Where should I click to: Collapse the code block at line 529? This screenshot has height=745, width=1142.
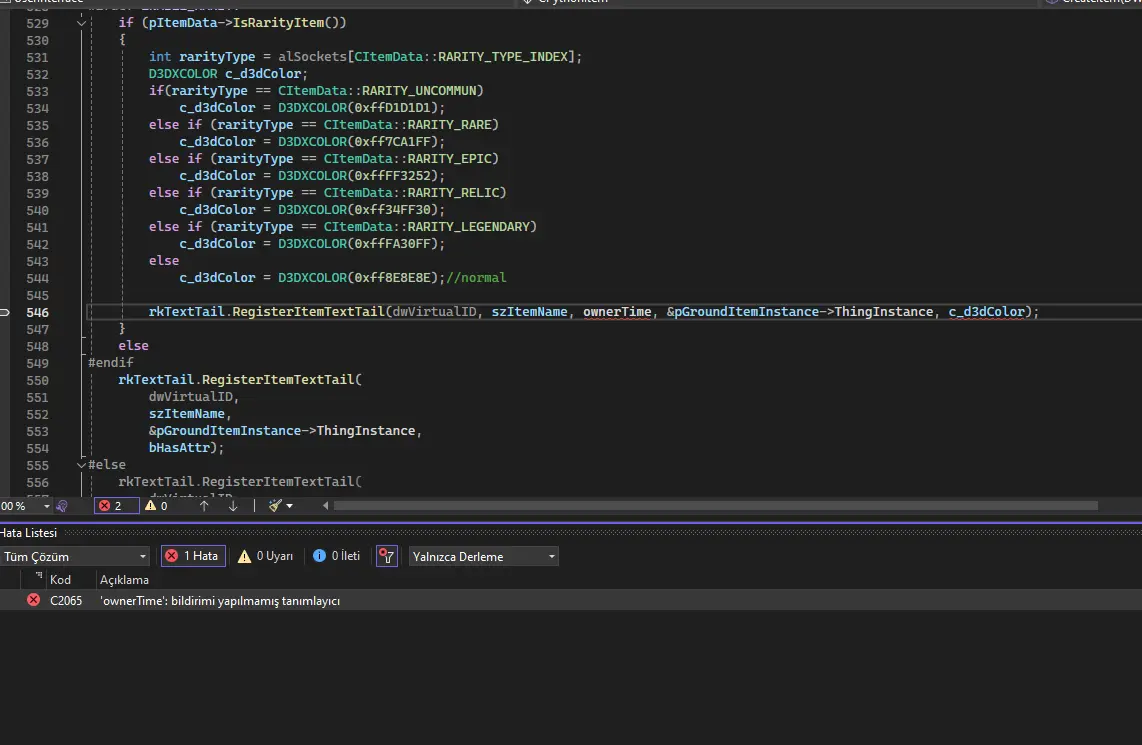coord(81,23)
